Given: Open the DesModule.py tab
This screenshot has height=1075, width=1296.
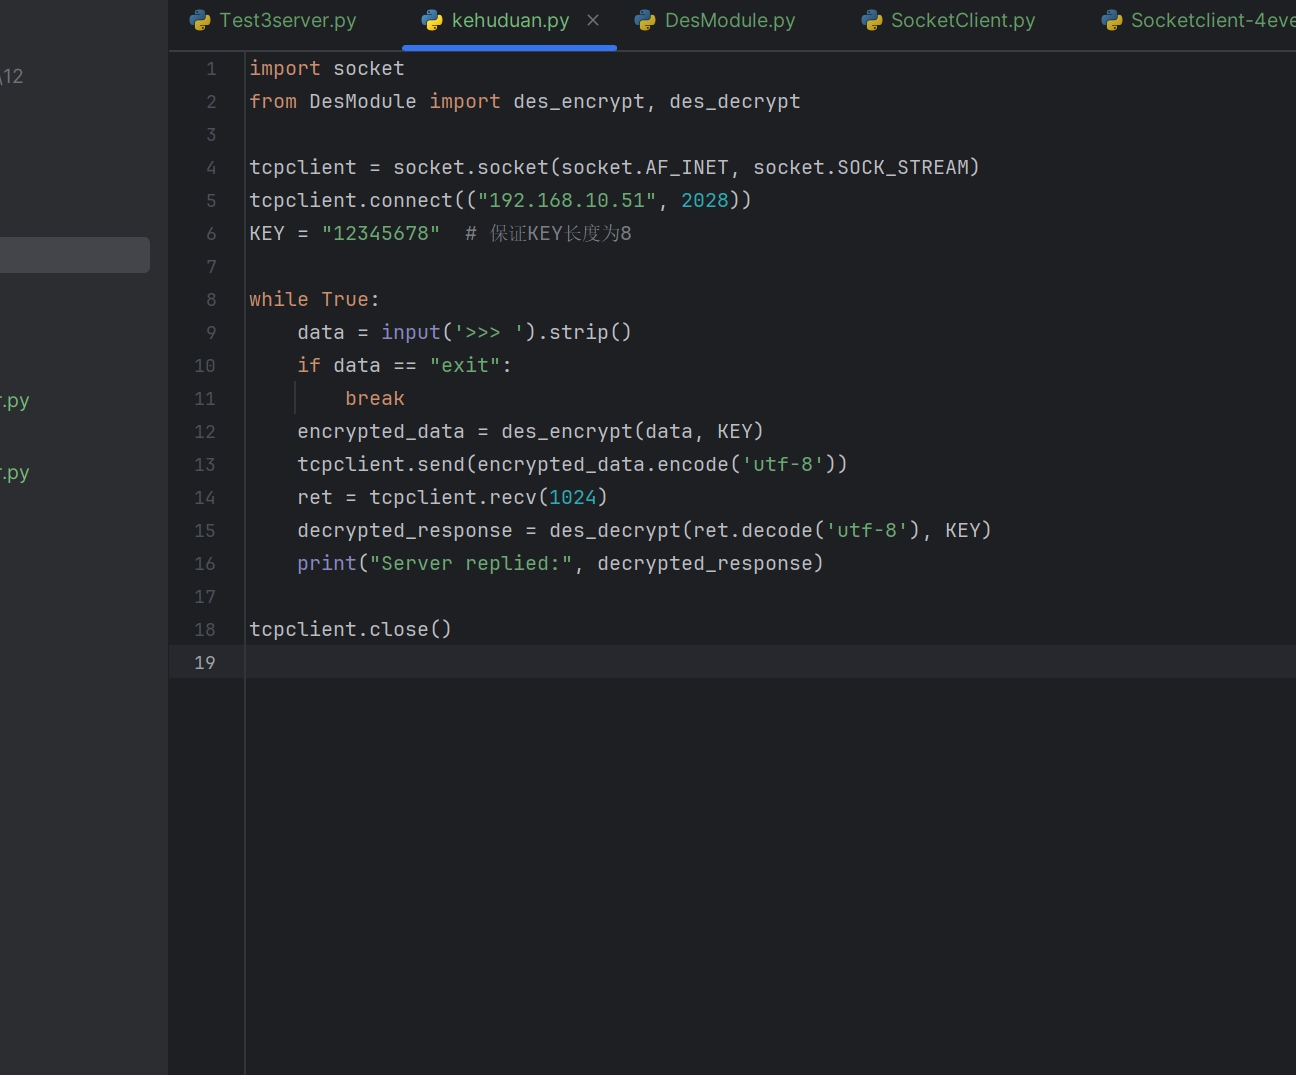Looking at the screenshot, I should click(x=729, y=20).
